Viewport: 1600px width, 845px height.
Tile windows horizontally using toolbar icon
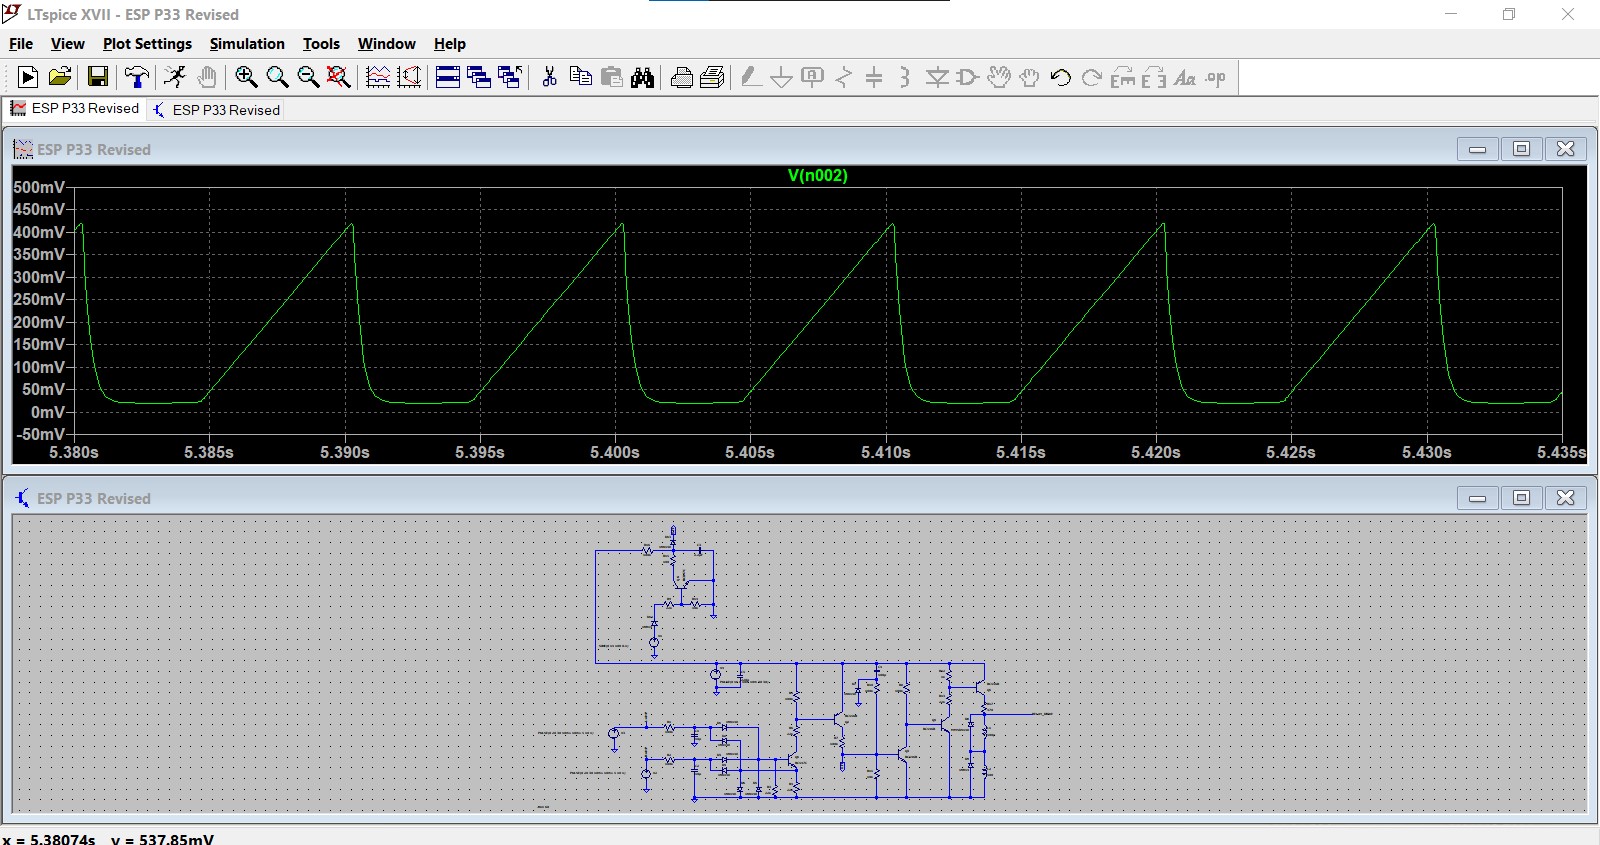click(448, 77)
